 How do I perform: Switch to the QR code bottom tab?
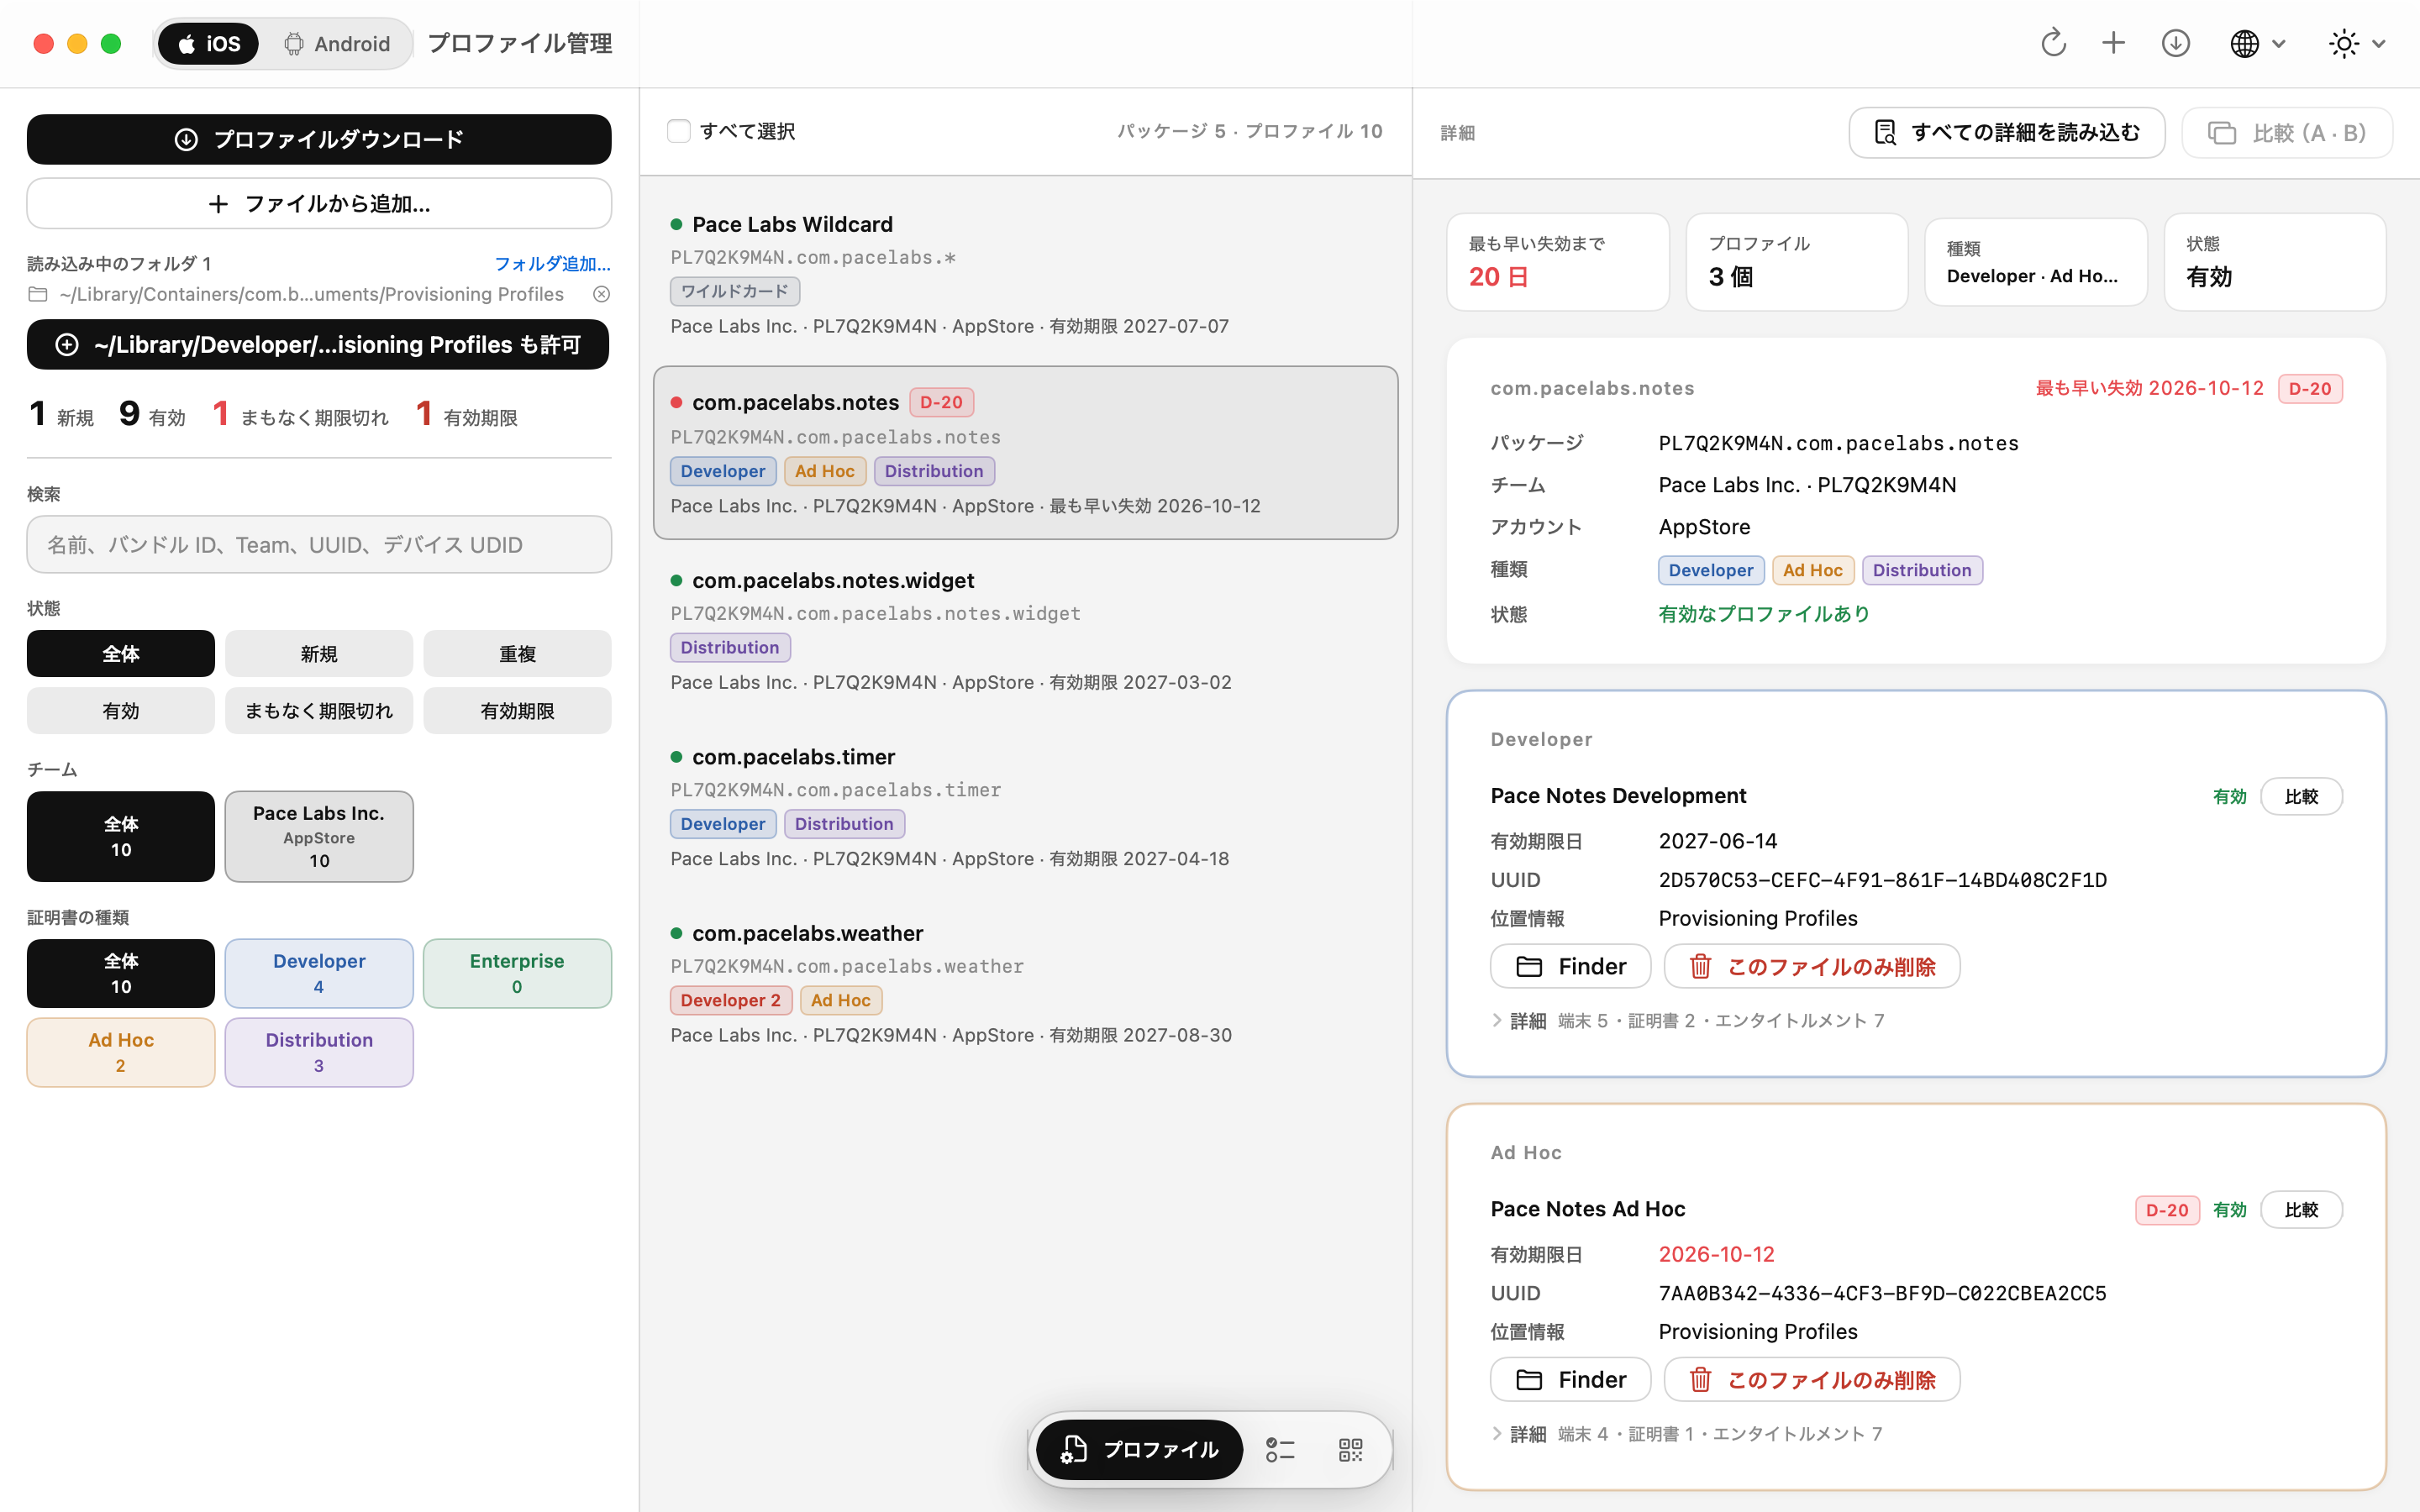tap(1350, 1450)
